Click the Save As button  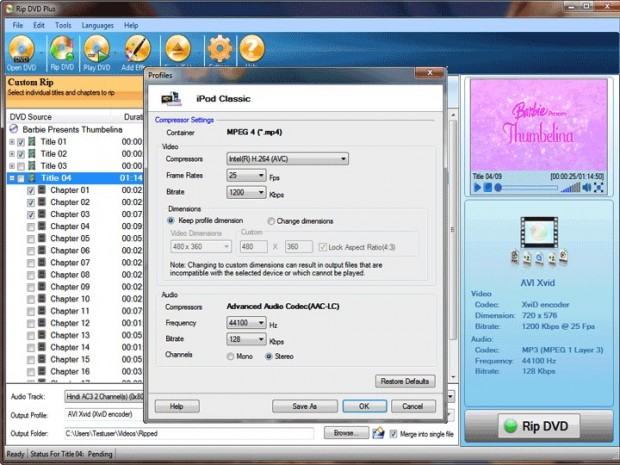[x=305, y=406]
